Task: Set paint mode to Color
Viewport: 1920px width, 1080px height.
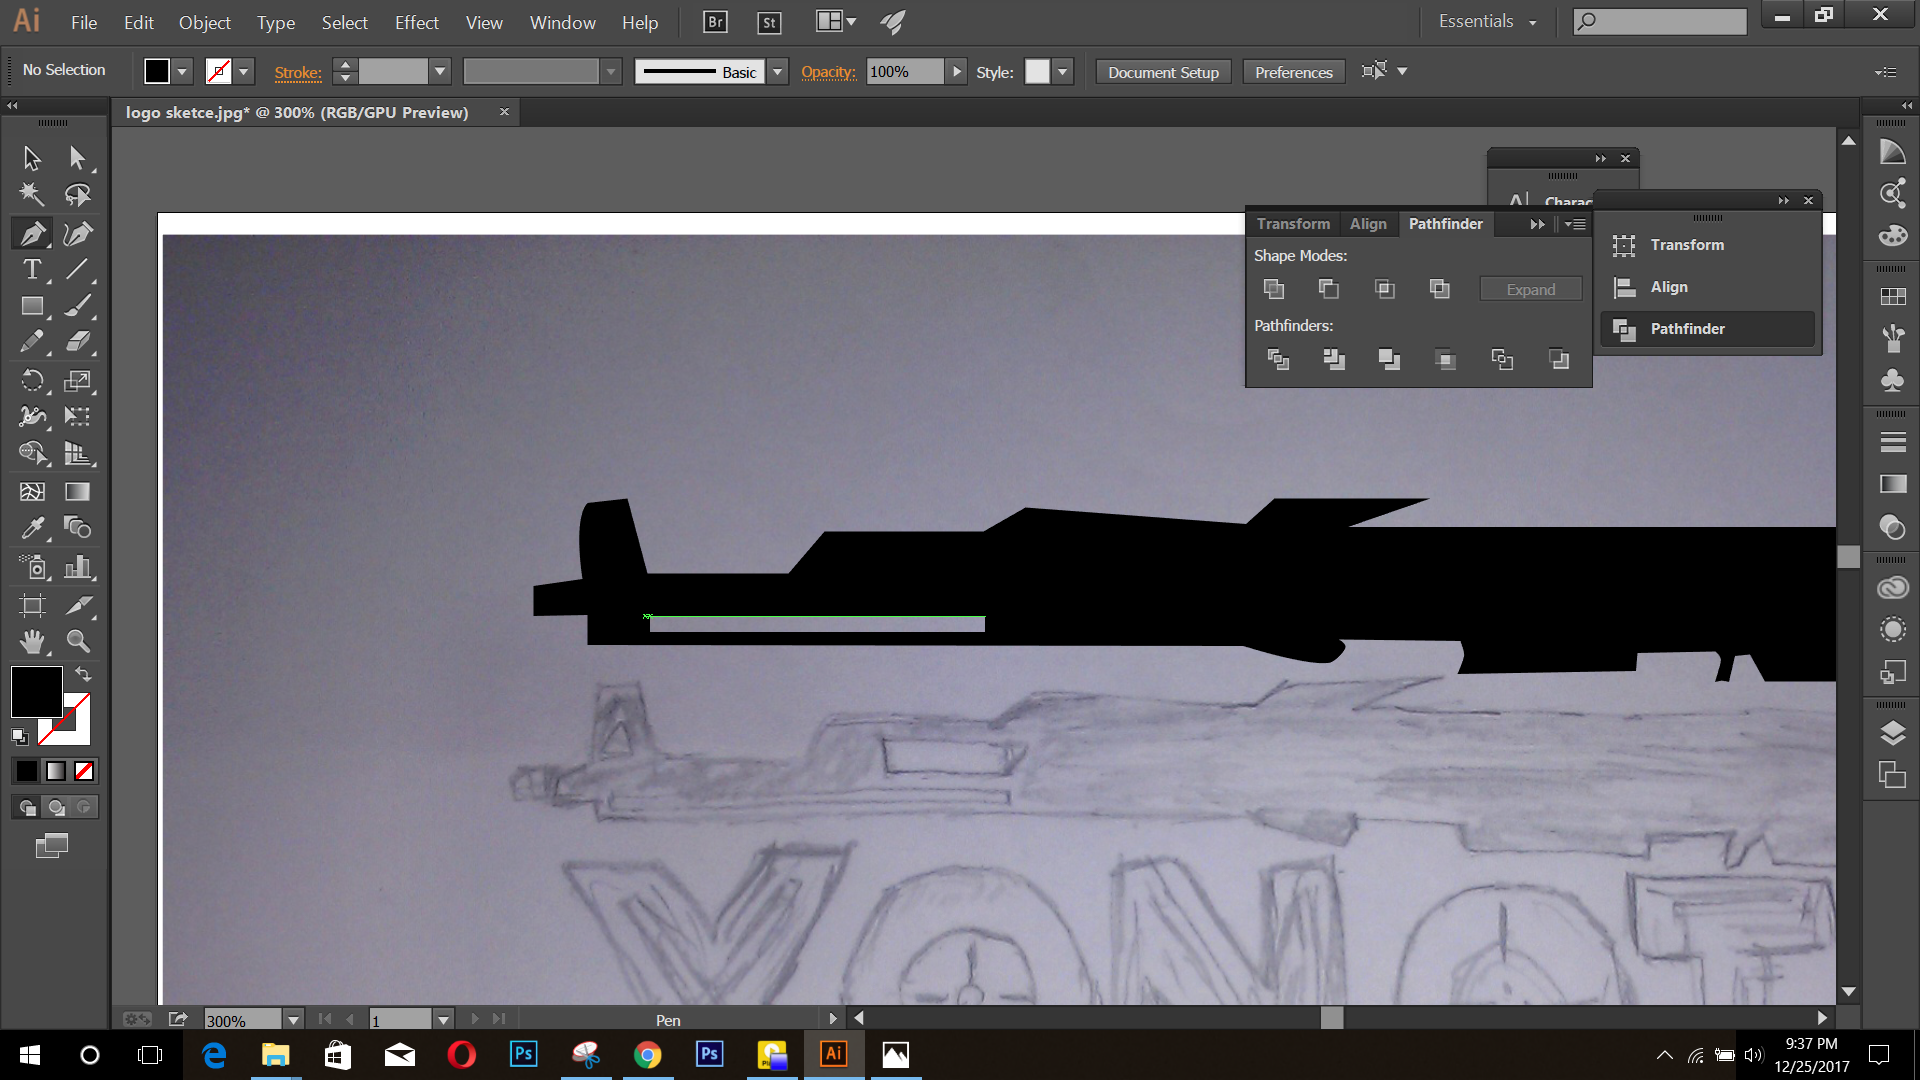Action: pos(27,771)
